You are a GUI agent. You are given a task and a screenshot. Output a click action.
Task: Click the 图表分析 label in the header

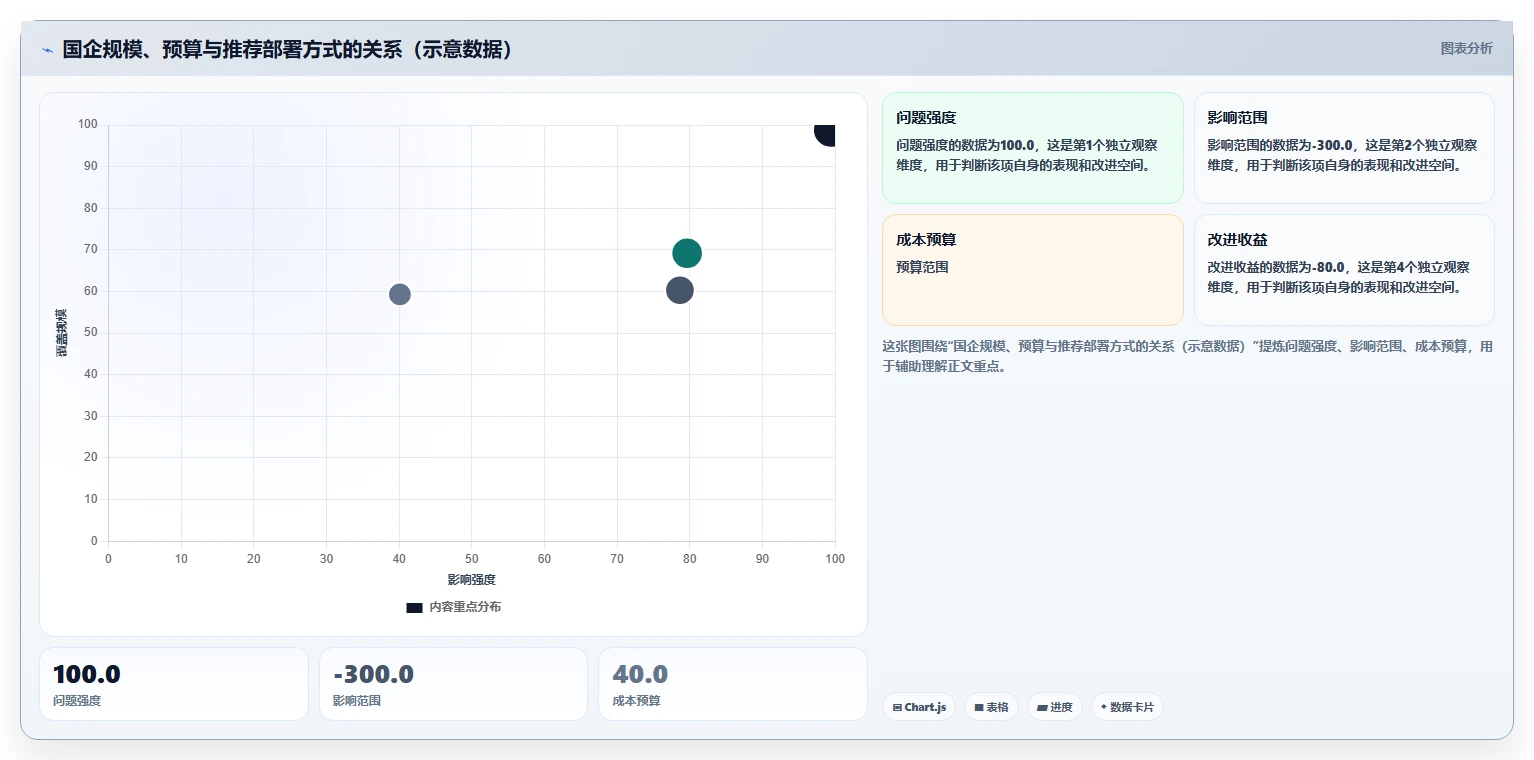pos(1466,49)
